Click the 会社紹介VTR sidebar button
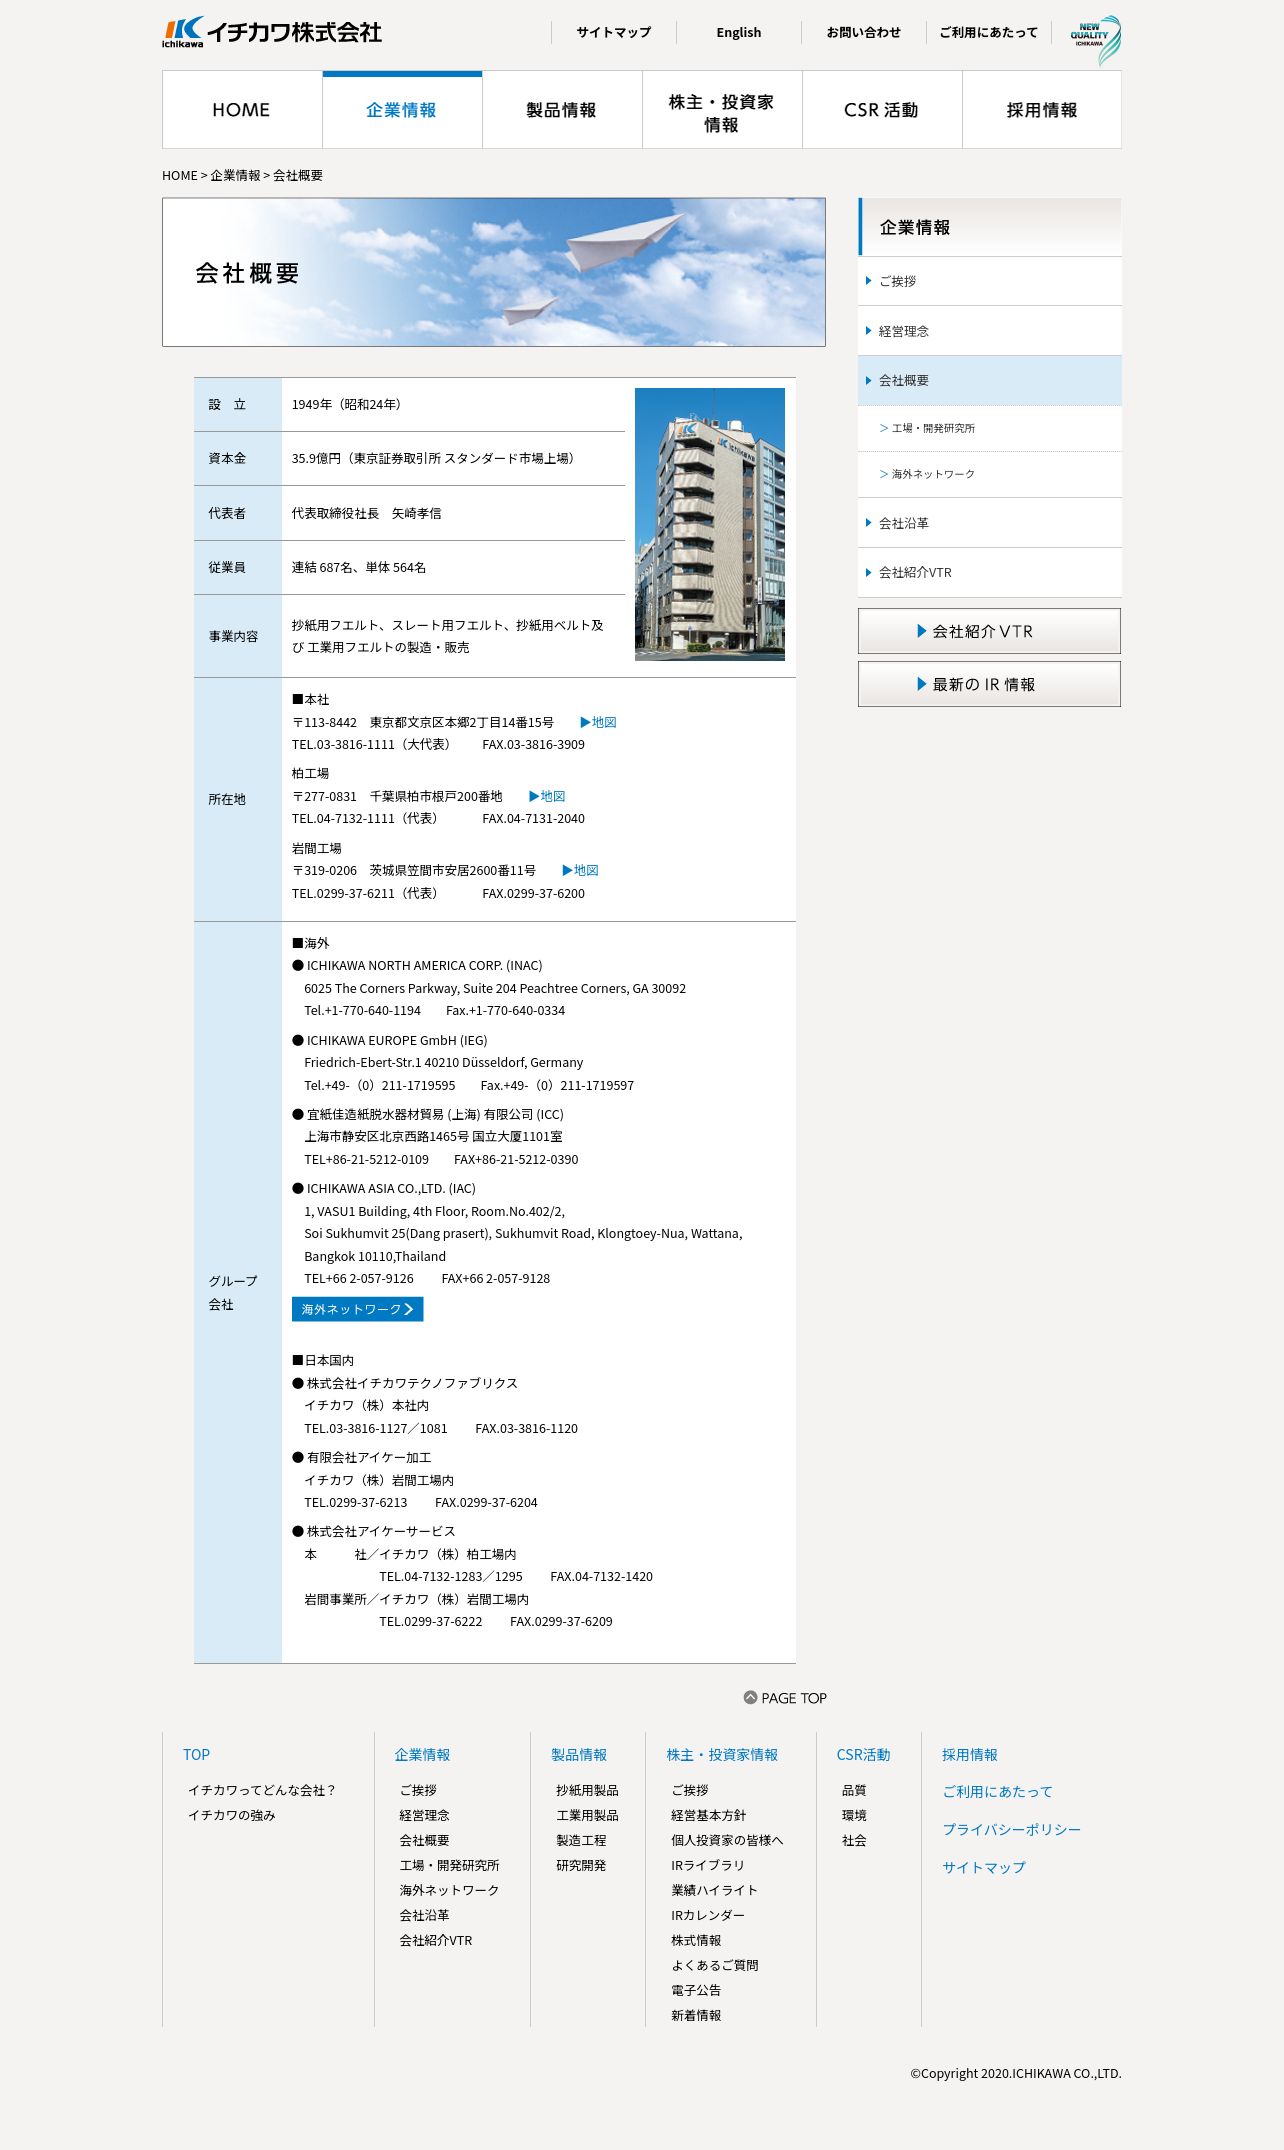This screenshot has width=1284, height=2150. [989, 631]
